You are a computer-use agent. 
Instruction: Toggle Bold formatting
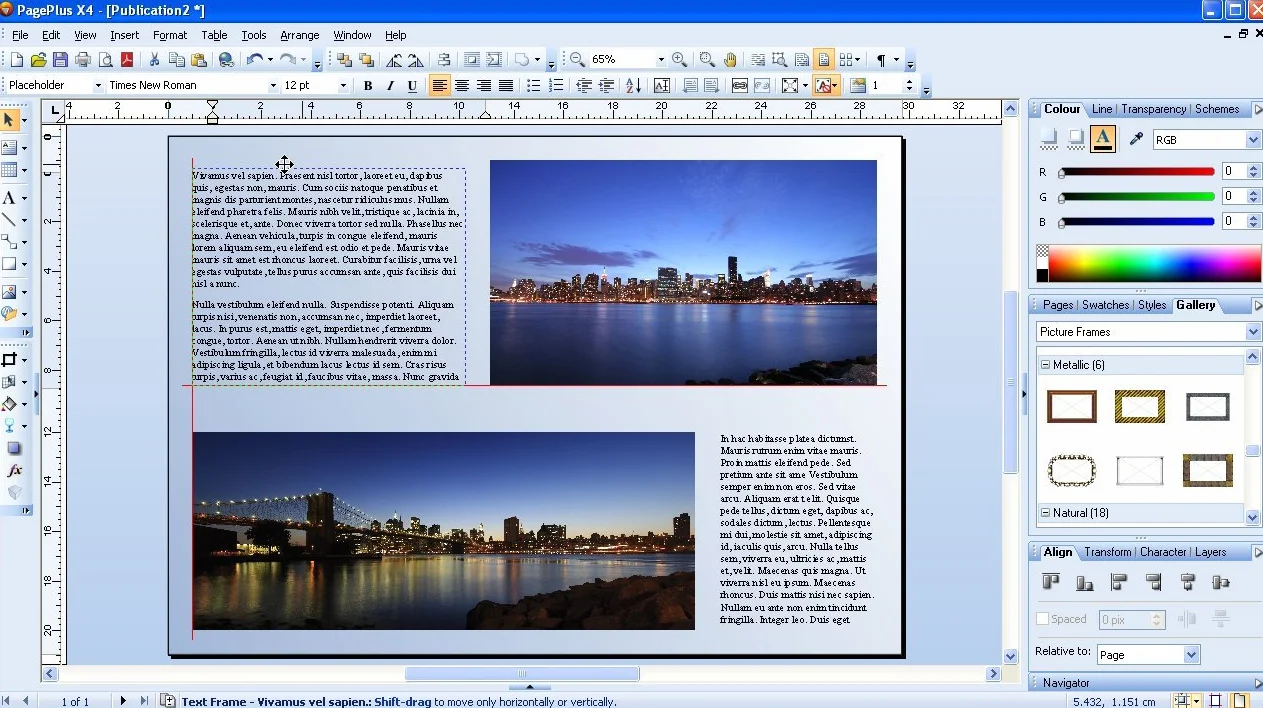coord(368,86)
